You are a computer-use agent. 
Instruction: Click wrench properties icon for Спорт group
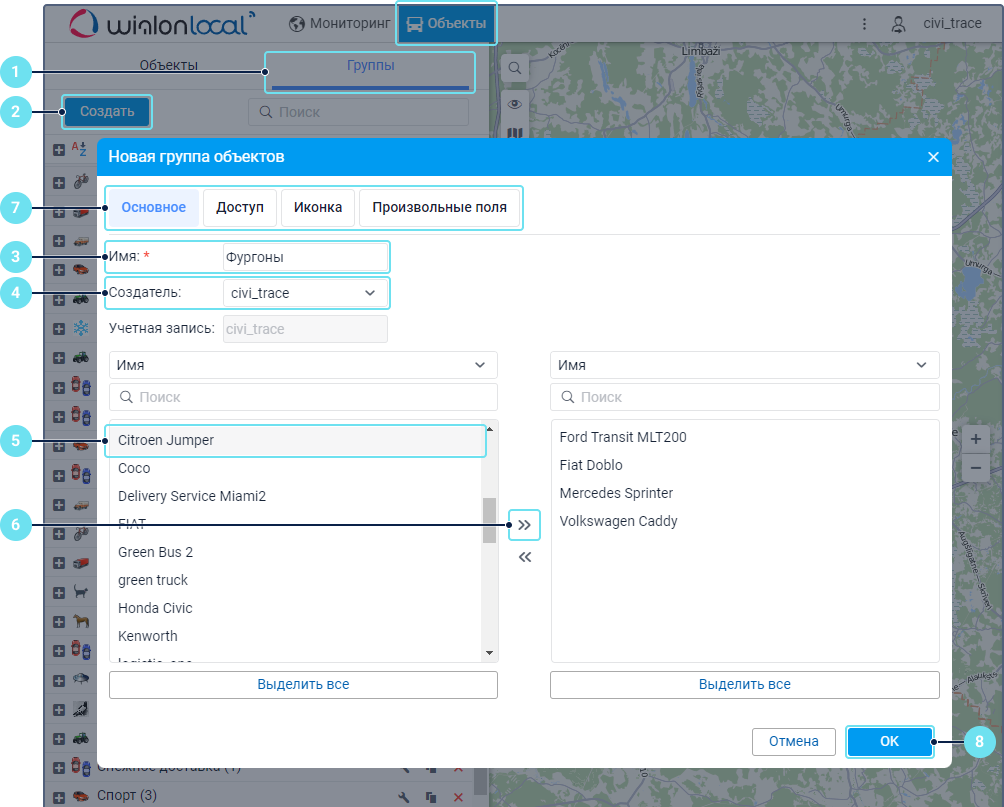click(x=404, y=796)
